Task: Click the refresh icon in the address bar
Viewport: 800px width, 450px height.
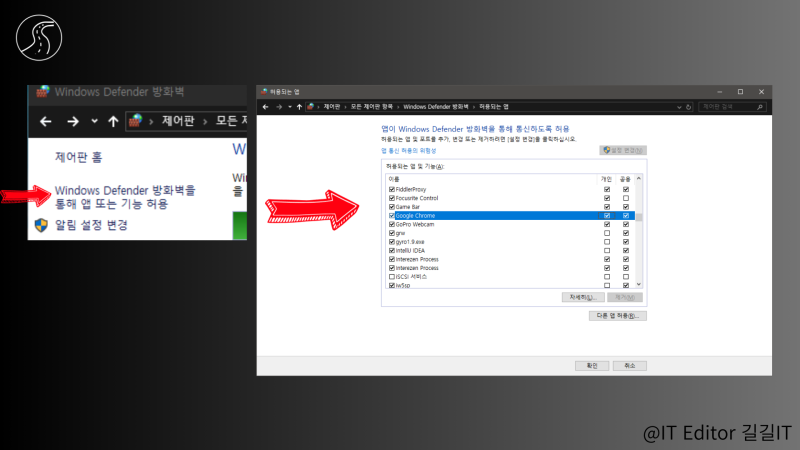Action: click(x=688, y=107)
